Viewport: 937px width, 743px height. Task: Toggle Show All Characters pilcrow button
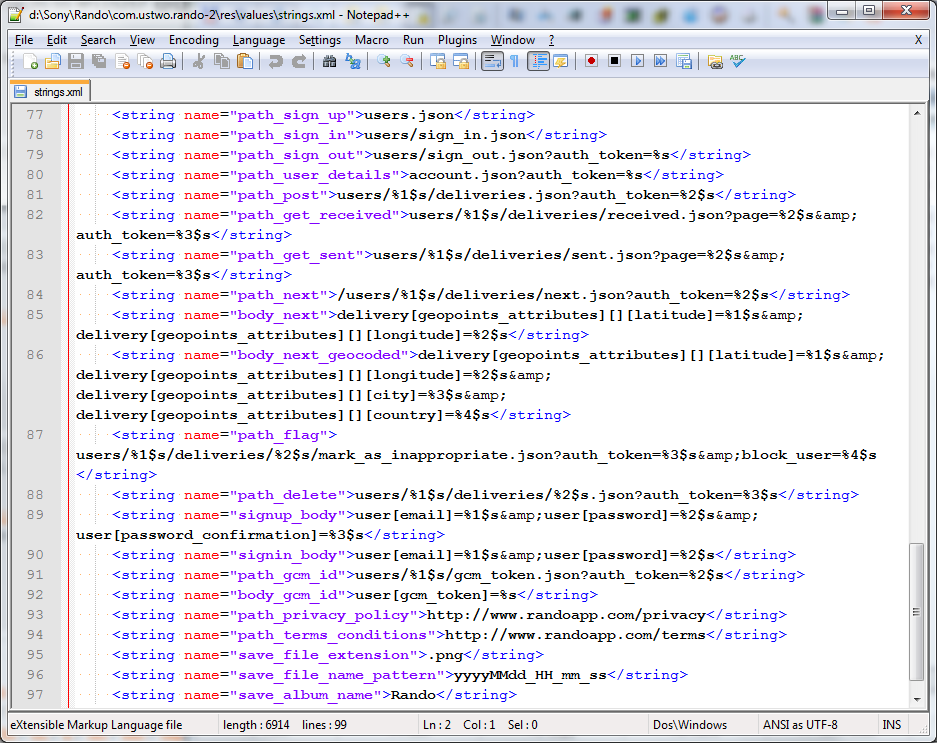[515, 61]
